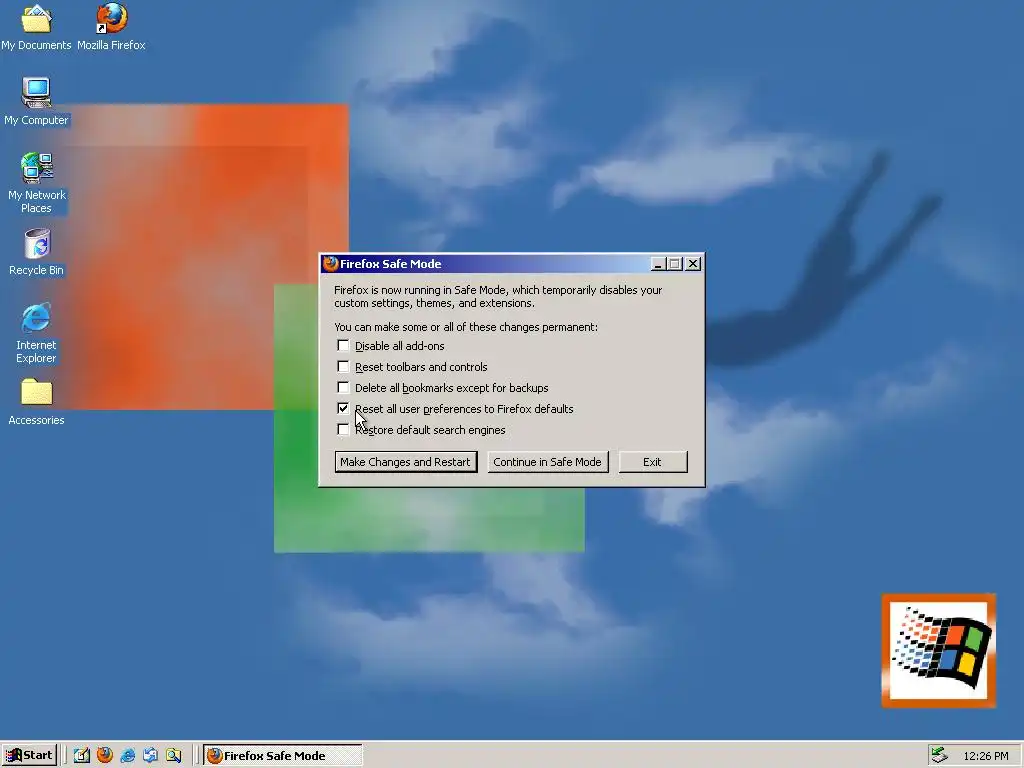Minimize the Firefox Safe Mode dialog
This screenshot has height=768, width=1024.
(658, 264)
